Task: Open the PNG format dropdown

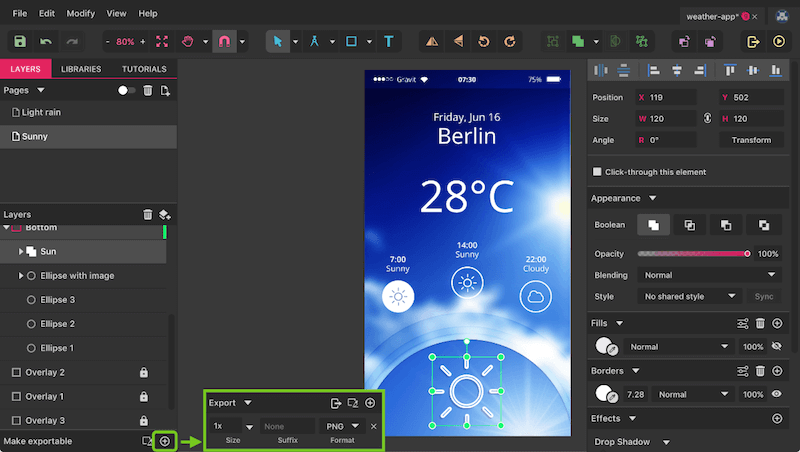Action: (x=341, y=426)
